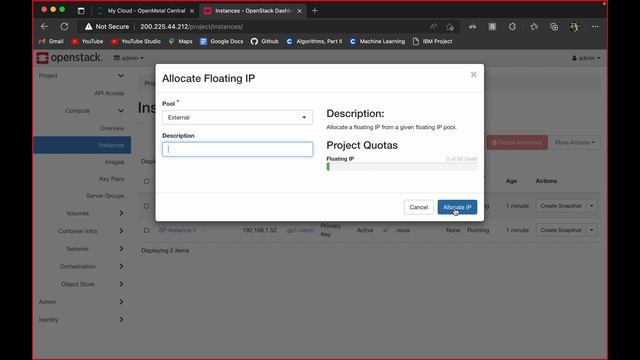
Task: Open the Github bookmark
Action: coord(264,41)
